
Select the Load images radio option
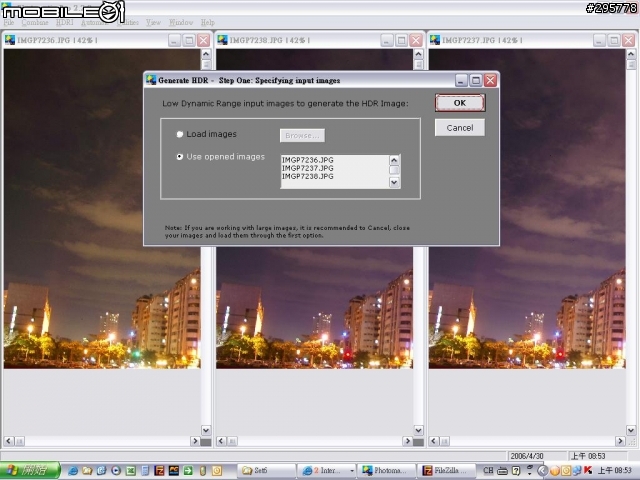click(x=207, y=134)
